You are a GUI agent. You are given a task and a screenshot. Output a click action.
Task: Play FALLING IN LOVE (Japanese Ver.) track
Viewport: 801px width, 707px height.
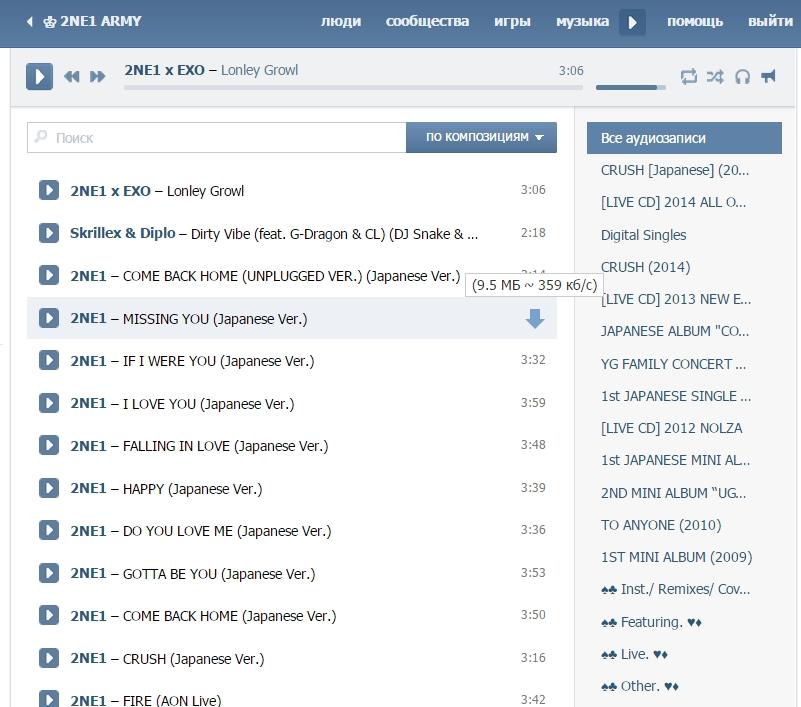[x=49, y=445]
